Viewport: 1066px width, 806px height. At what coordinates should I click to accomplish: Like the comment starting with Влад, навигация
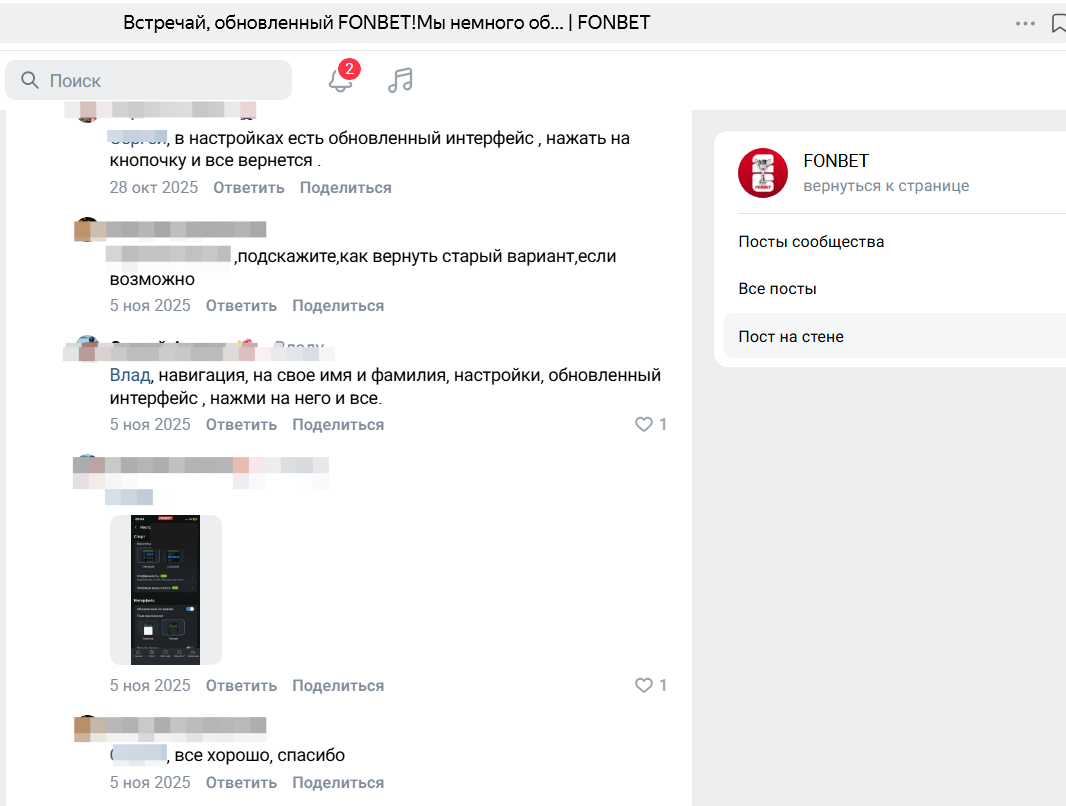tap(643, 424)
